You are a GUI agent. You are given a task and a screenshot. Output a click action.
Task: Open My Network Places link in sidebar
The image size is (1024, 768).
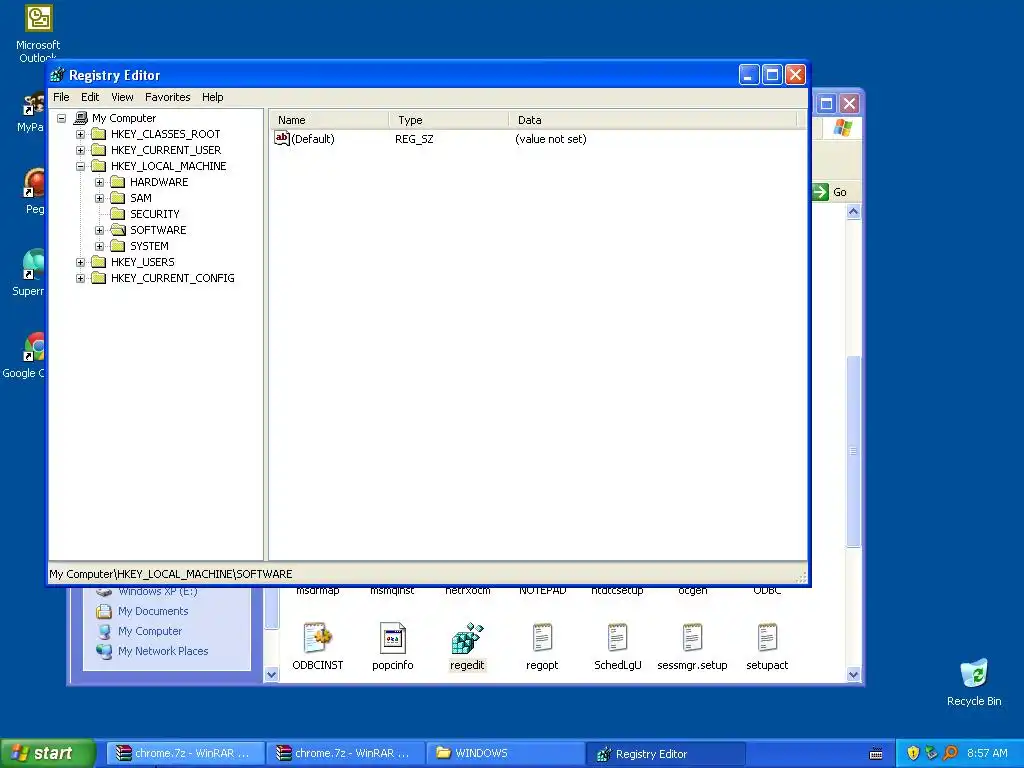click(163, 651)
